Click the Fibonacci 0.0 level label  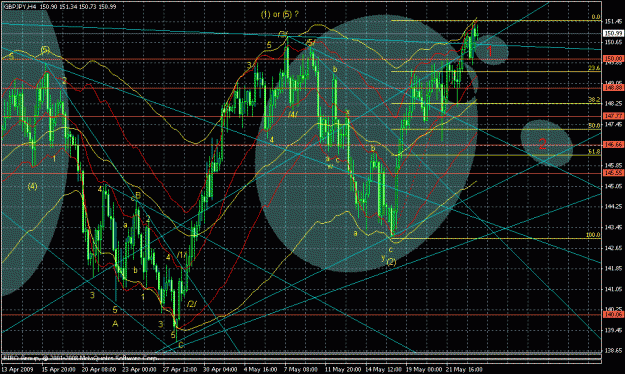coord(596,17)
